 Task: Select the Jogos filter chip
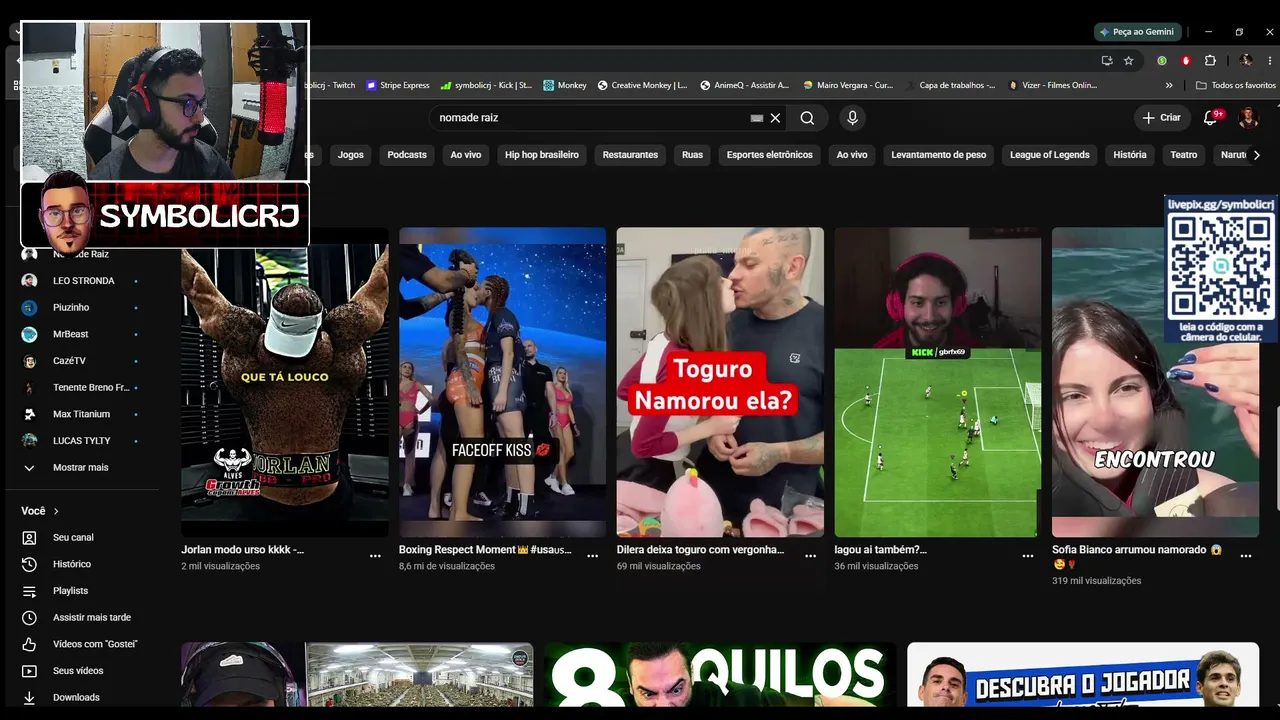[x=351, y=155]
